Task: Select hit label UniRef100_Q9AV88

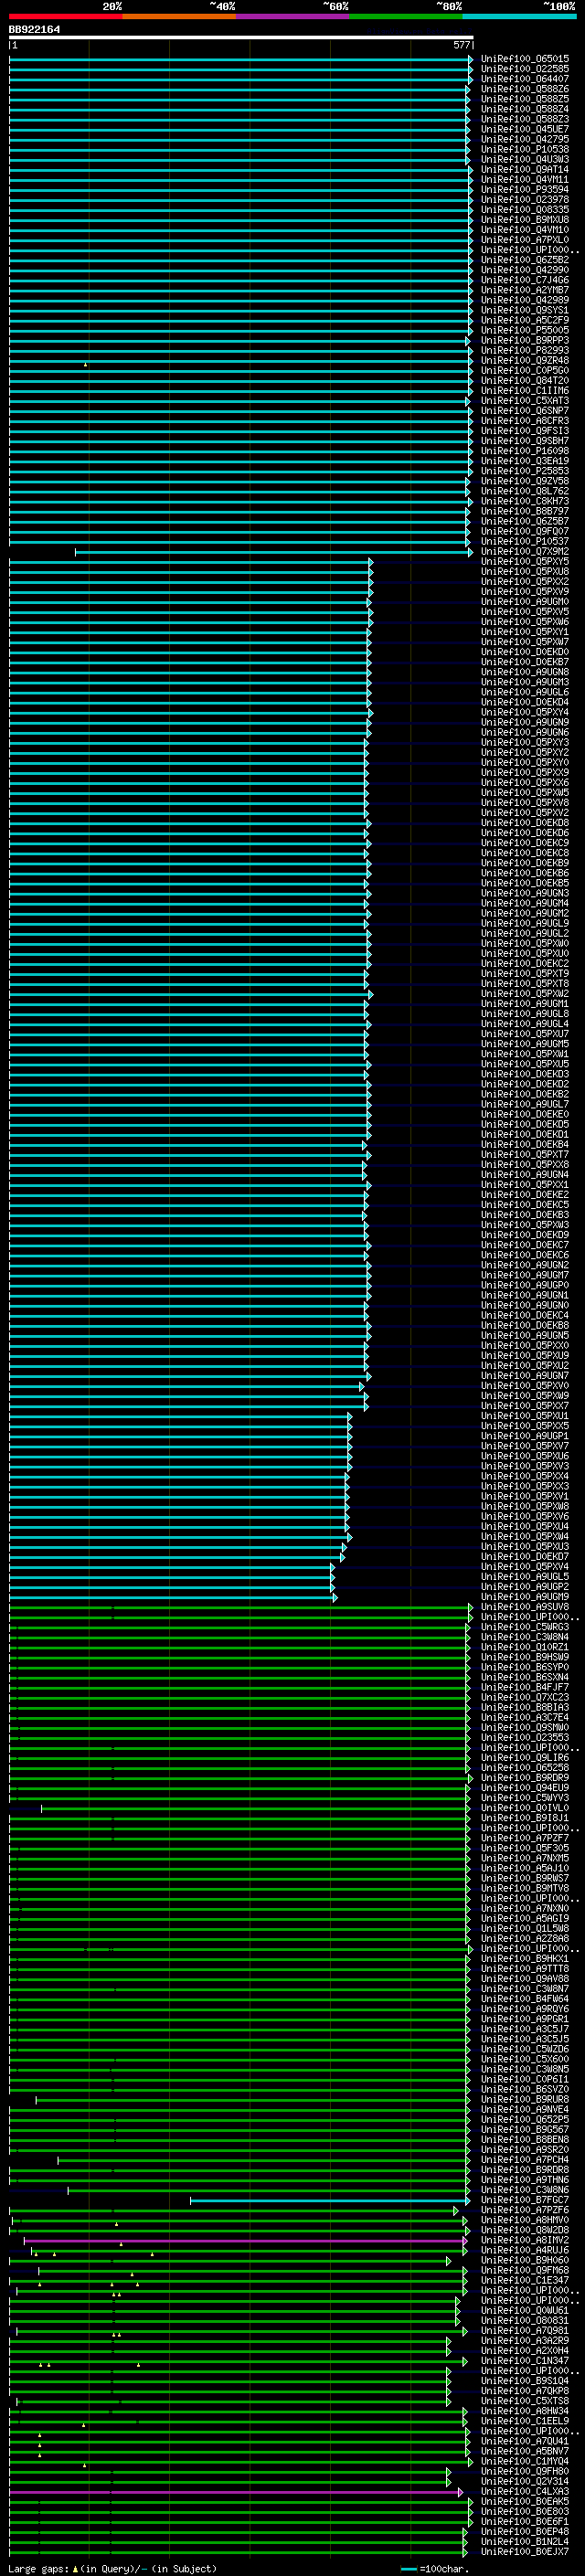Action: pos(524,1979)
